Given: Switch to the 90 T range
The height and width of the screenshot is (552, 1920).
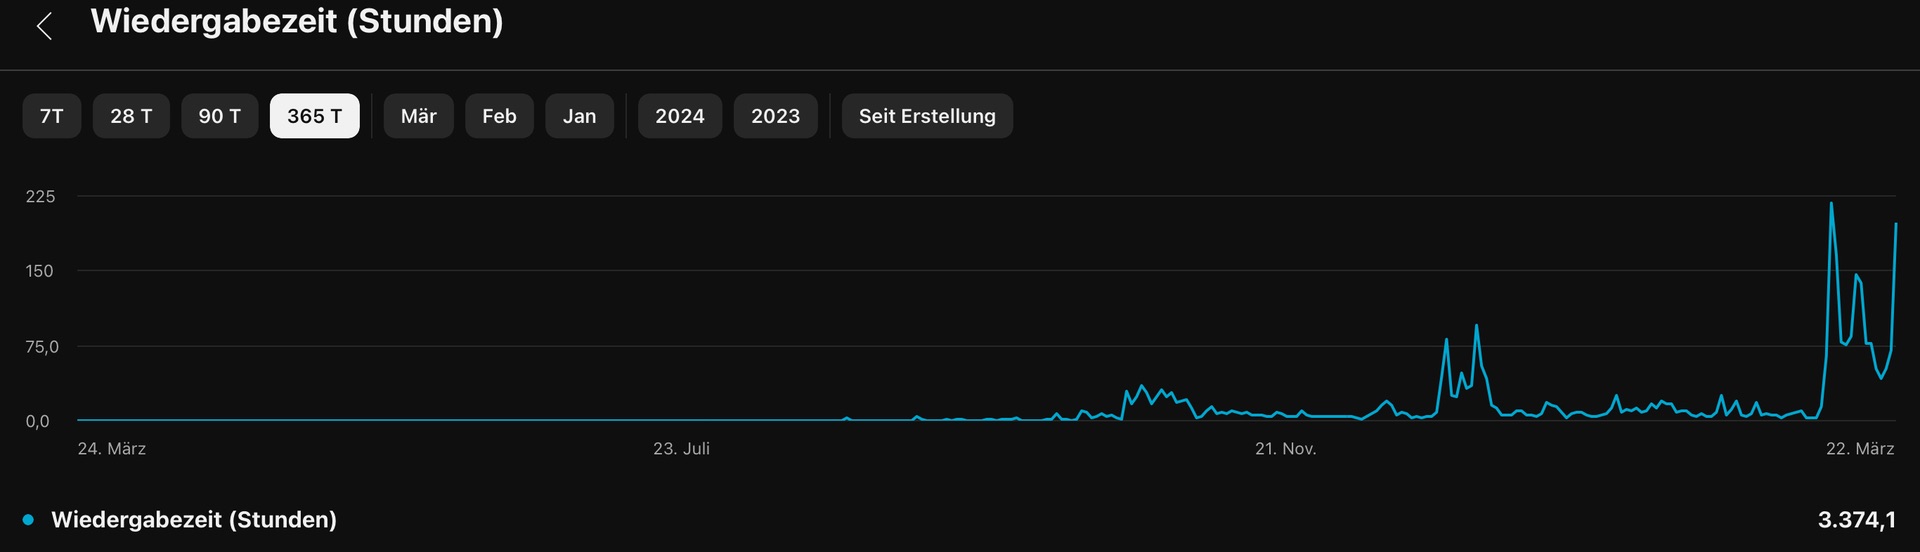Looking at the screenshot, I should click(220, 116).
